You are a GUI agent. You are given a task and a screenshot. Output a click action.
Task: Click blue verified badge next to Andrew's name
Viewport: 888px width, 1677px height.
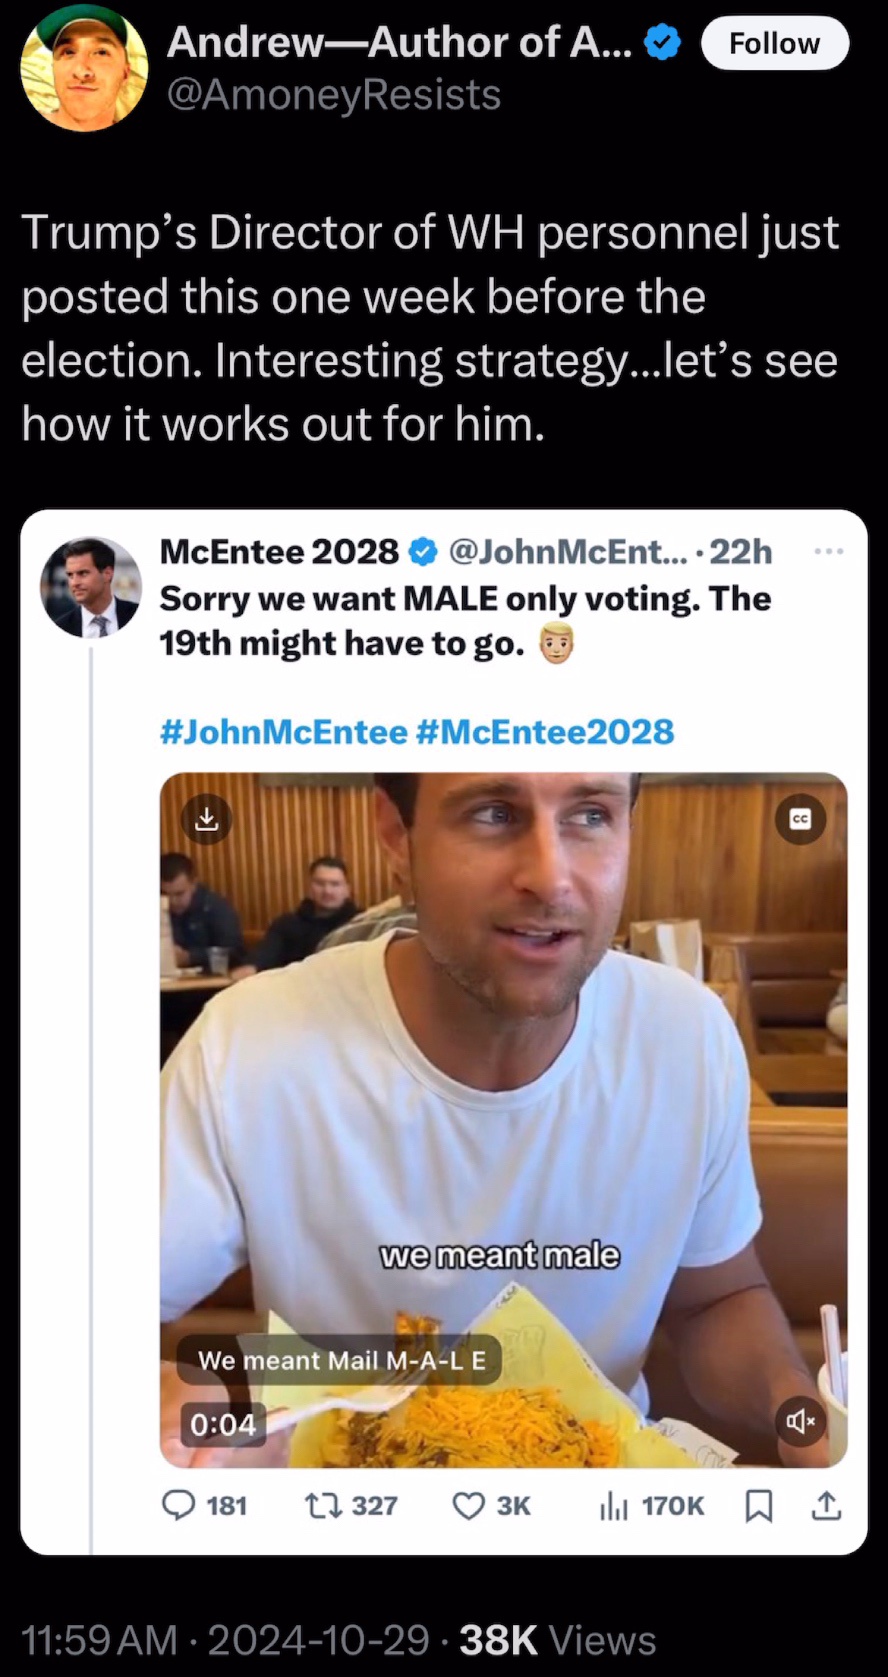click(662, 42)
